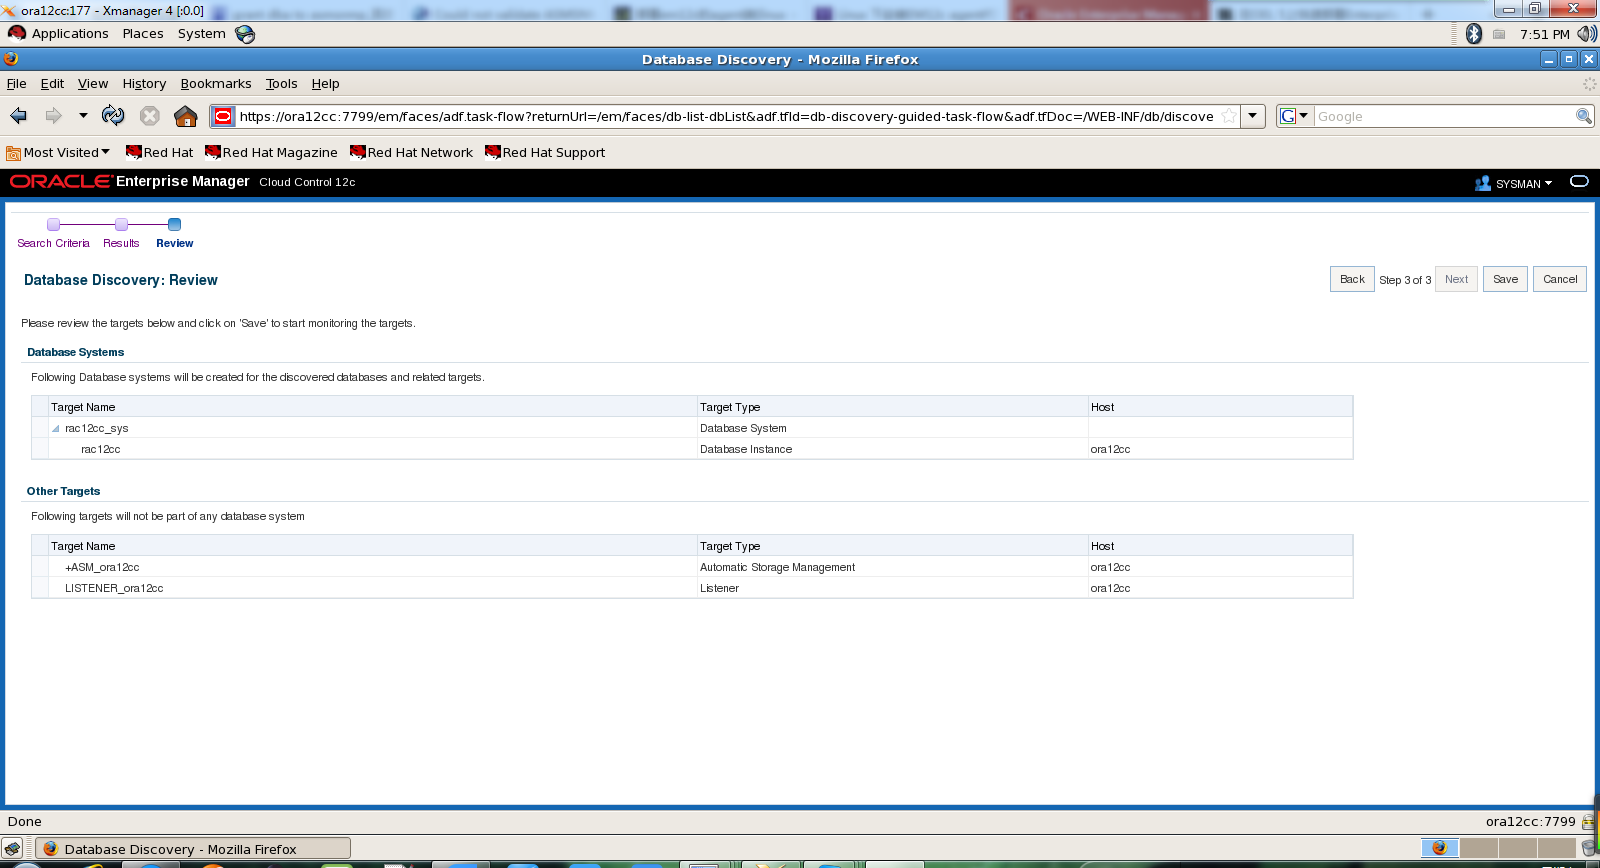Select the +ASM_ora12cc target
This screenshot has height=868, width=1600.
coord(102,567)
